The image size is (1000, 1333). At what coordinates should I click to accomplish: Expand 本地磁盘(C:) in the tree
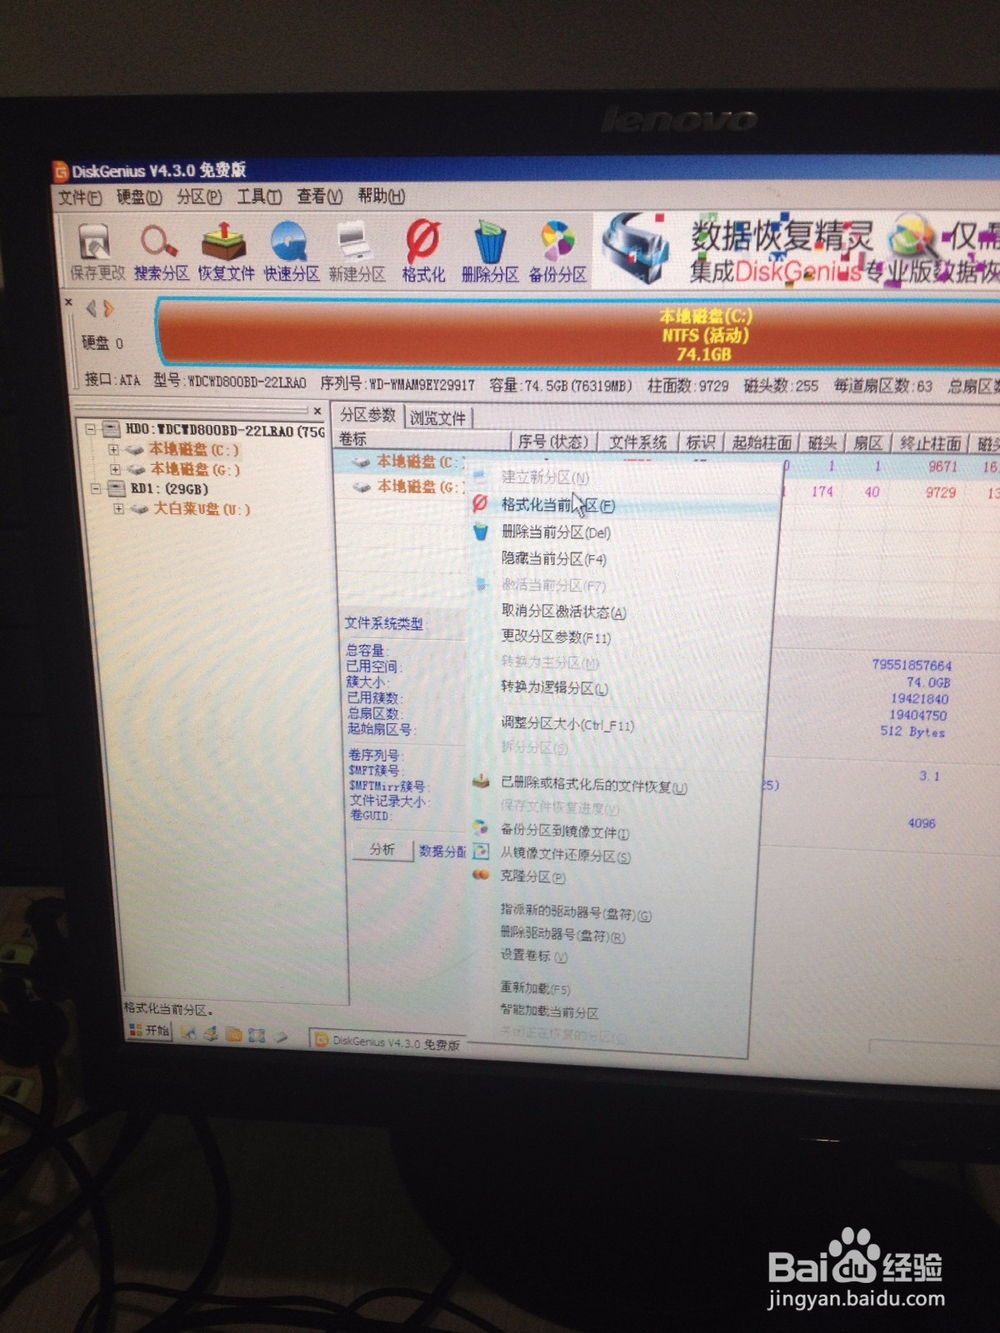113,450
